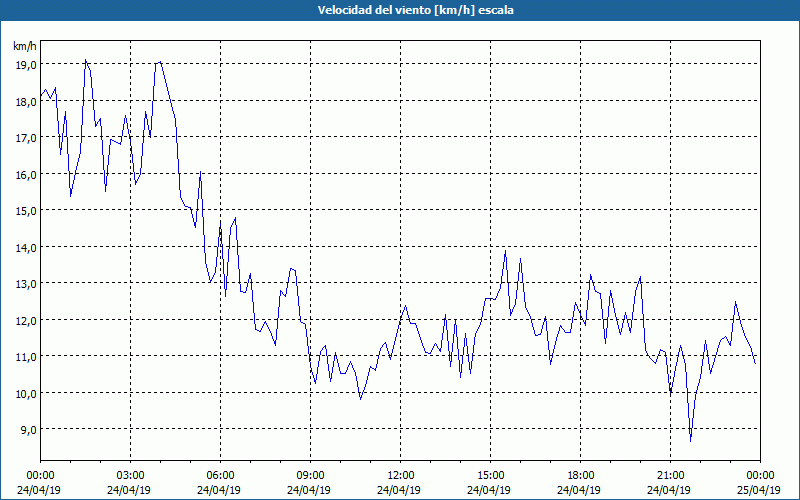Click the 21:00 time axis label
This screenshot has width=800, height=500.
670,476
